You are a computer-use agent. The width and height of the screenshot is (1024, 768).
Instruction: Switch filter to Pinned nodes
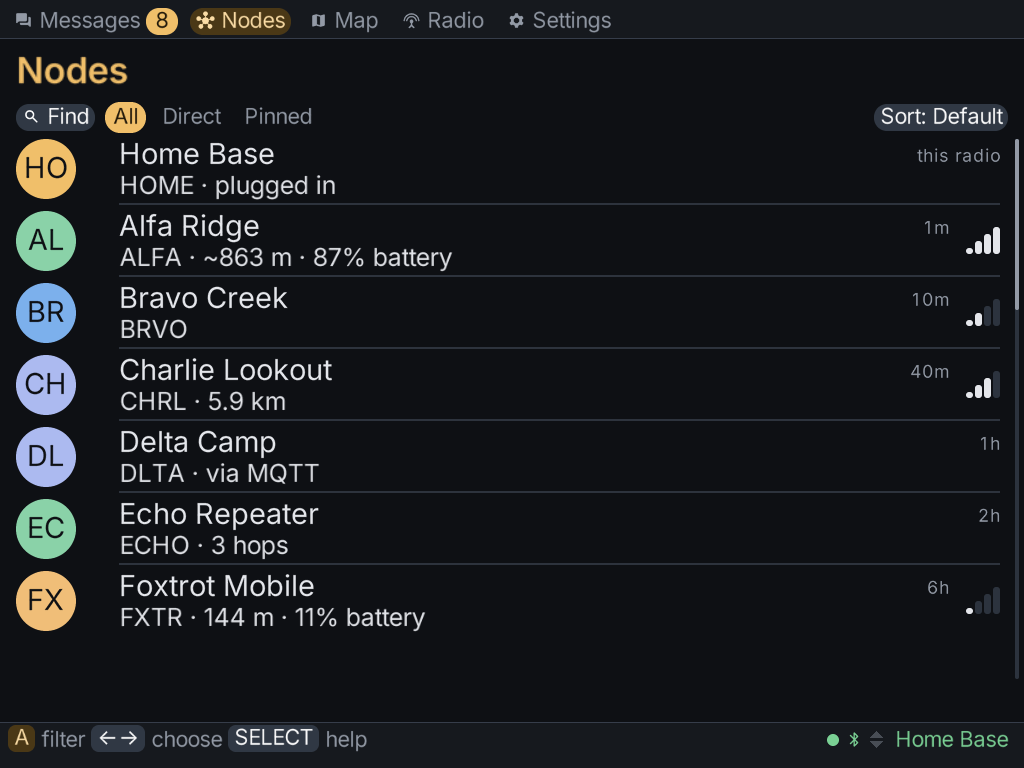278,117
